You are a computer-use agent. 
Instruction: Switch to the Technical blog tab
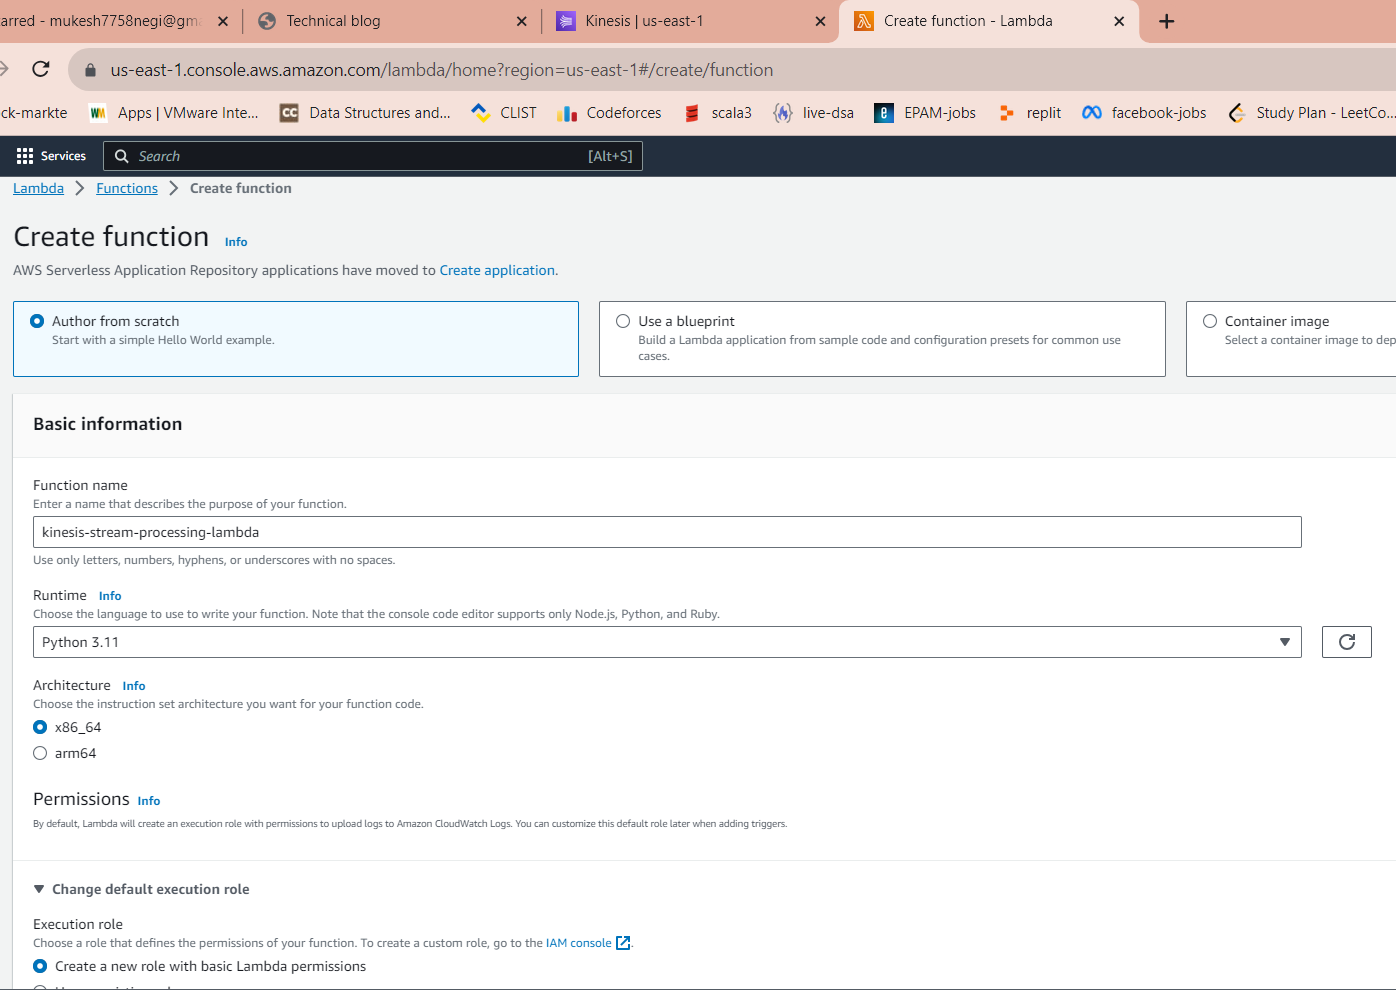point(392,21)
